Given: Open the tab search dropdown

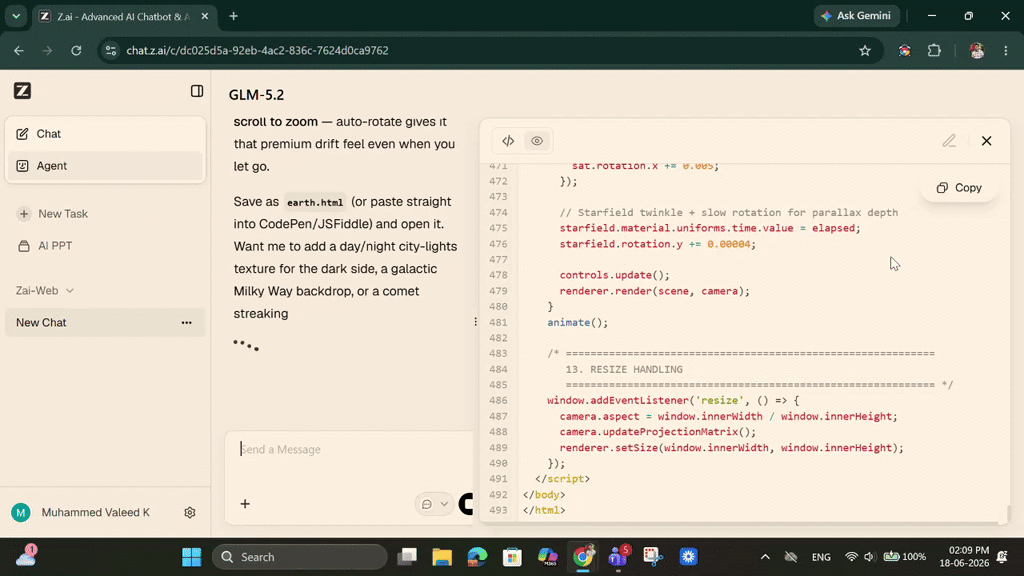Looking at the screenshot, I should 16,16.
